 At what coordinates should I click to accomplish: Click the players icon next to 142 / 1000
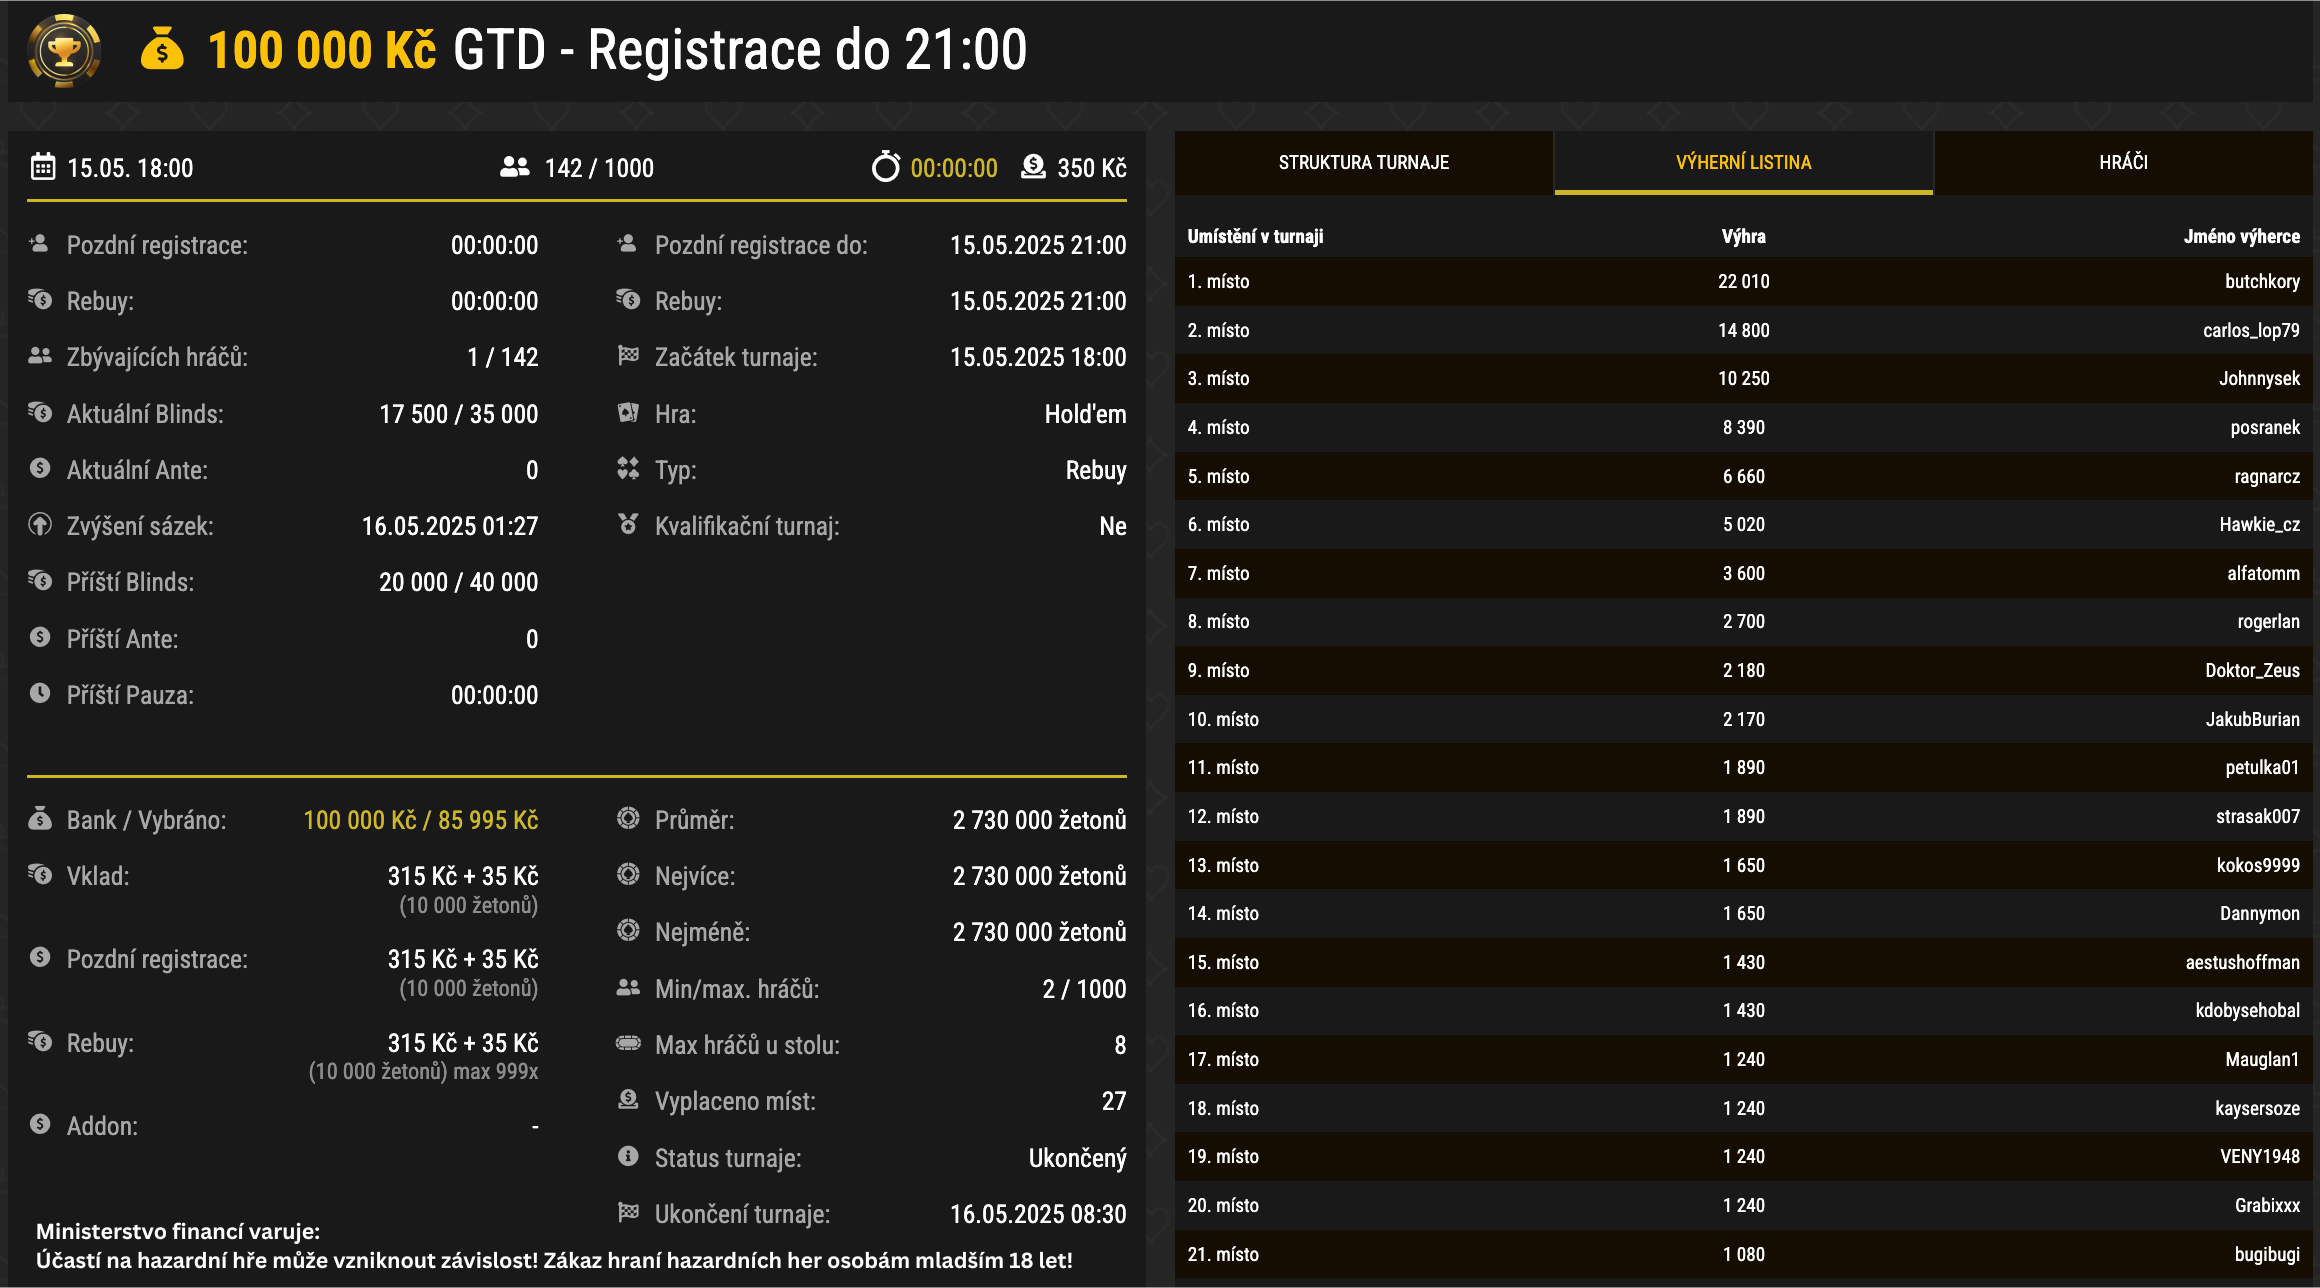point(515,167)
